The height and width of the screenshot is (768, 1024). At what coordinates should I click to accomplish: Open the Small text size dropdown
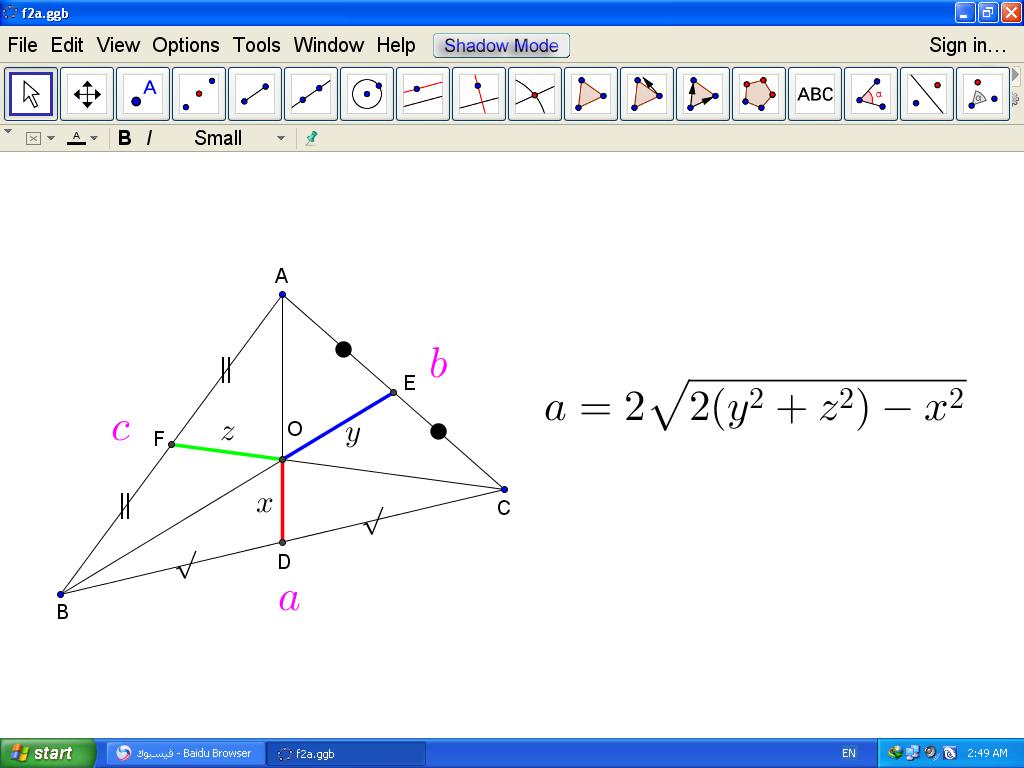click(239, 138)
